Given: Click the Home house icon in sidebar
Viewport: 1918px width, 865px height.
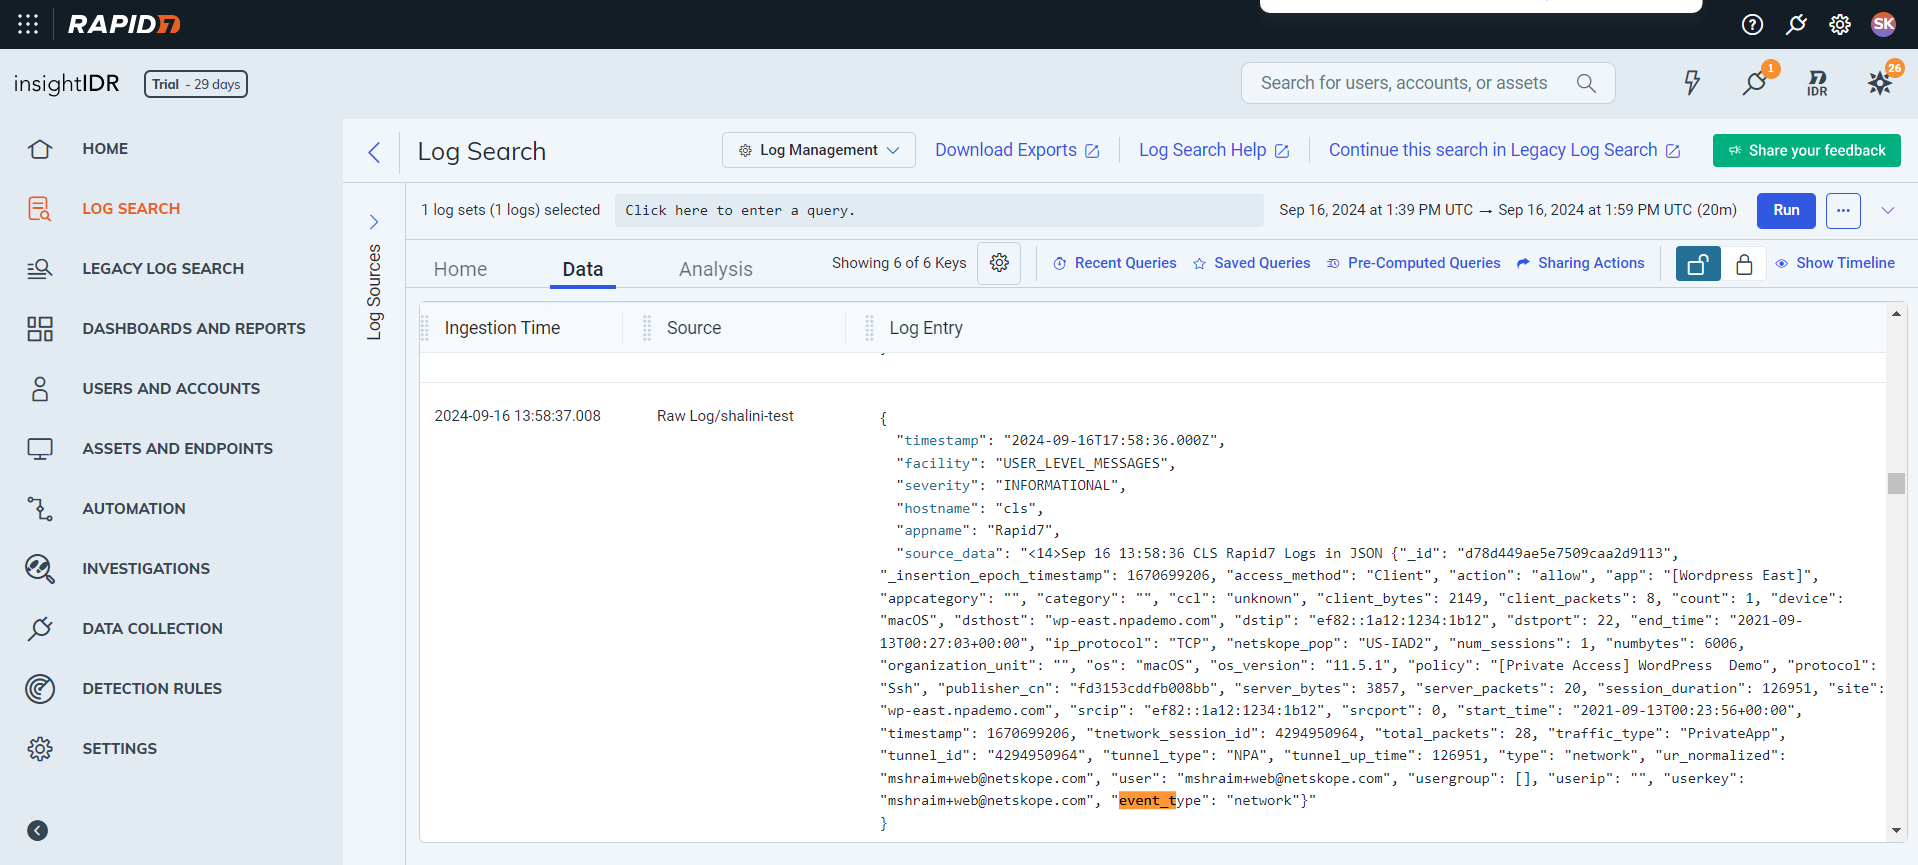Looking at the screenshot, I should 40,149.
